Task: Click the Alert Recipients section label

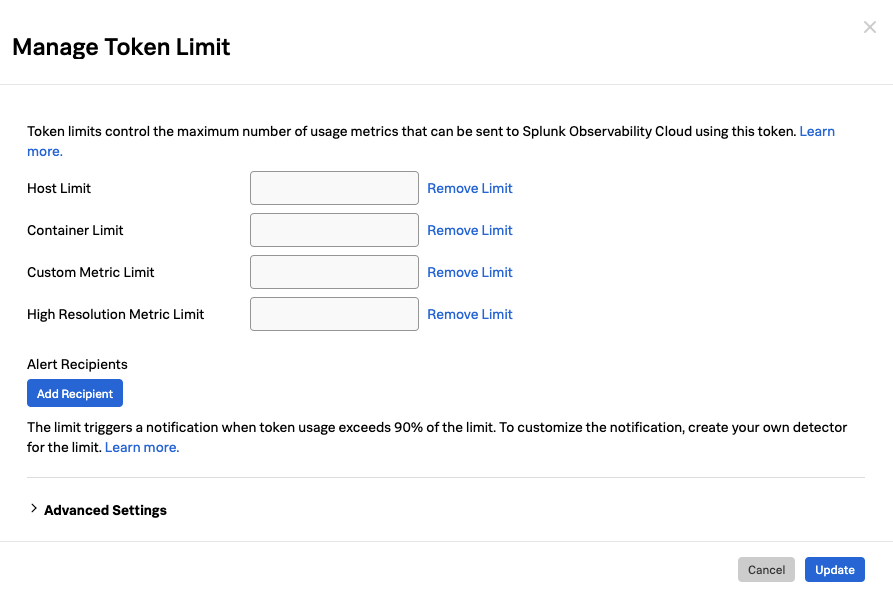Action: (x=76, y=364)
